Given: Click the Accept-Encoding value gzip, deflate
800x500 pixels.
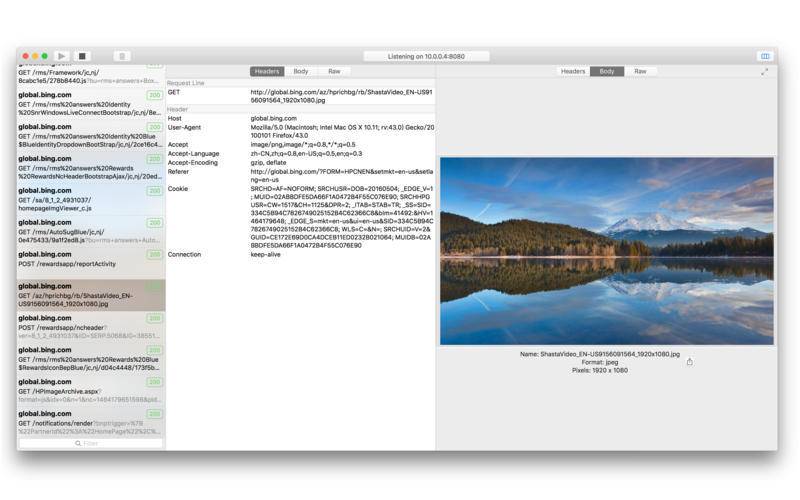Looking at the screenshot, I should click(x=268, y=163).
